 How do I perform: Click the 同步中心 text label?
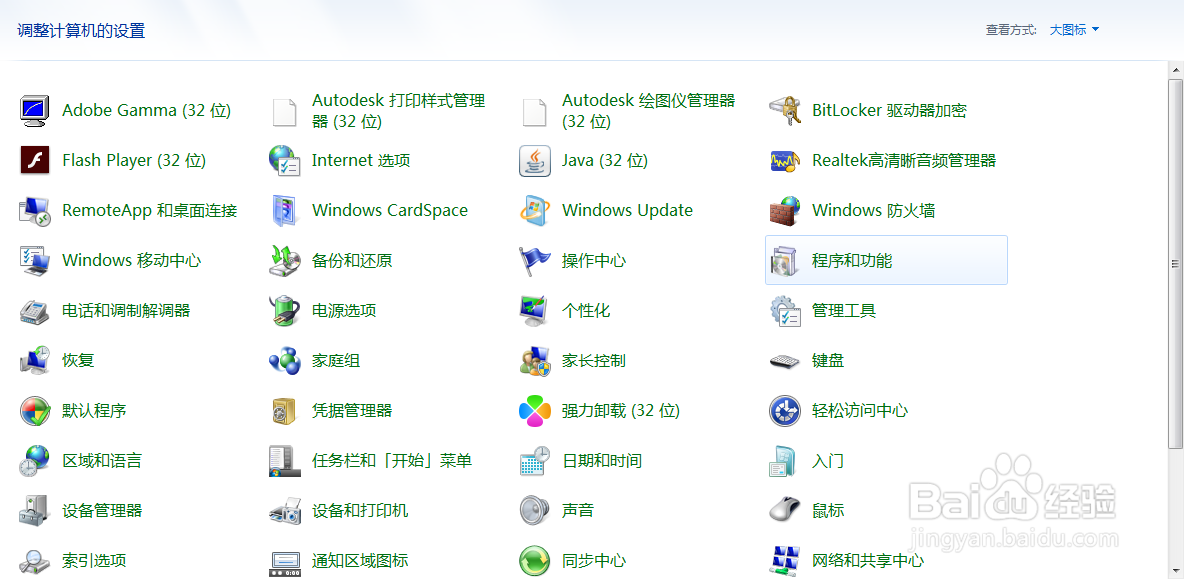click(x=594, y=561)
